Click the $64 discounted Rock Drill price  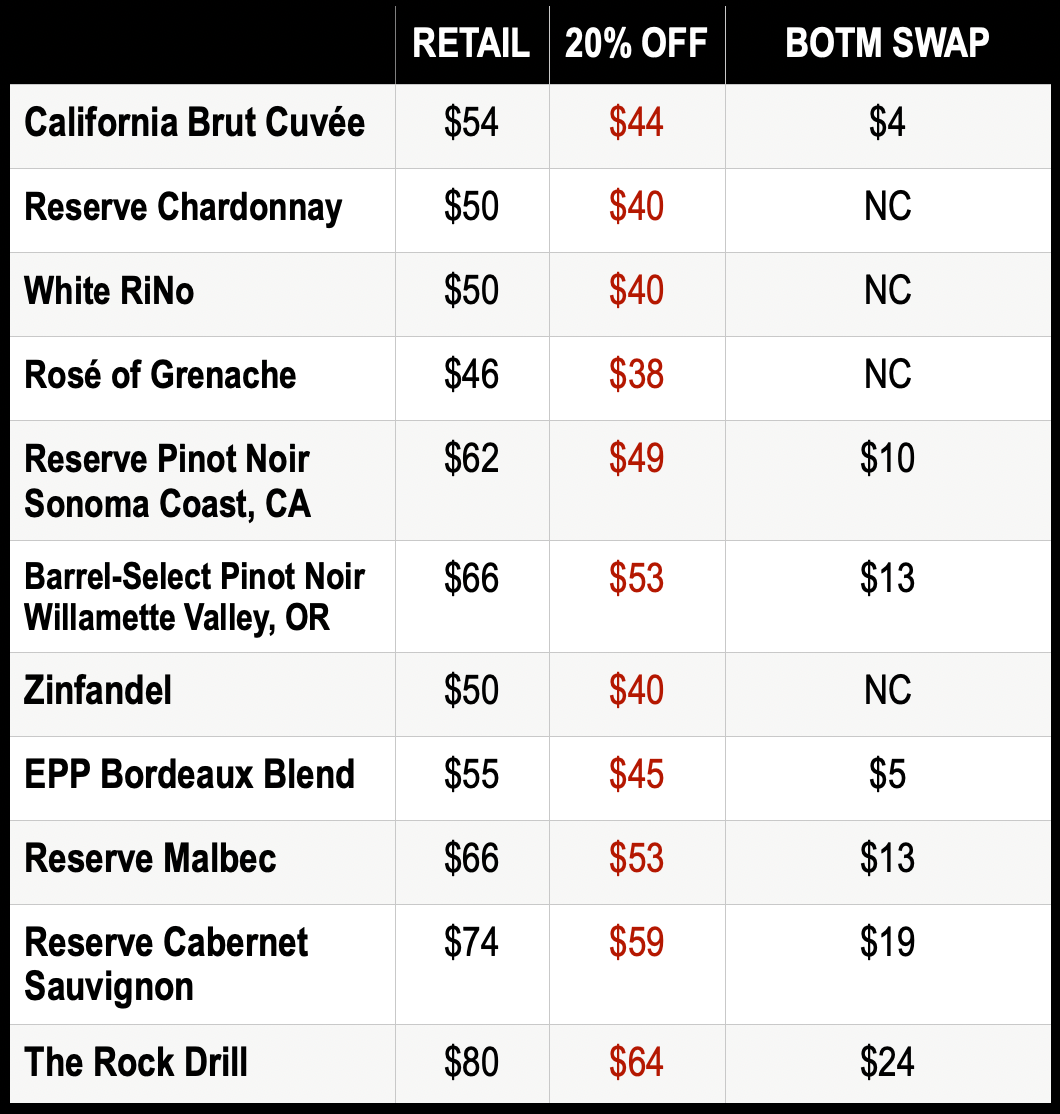click(x=636, y=1062)
